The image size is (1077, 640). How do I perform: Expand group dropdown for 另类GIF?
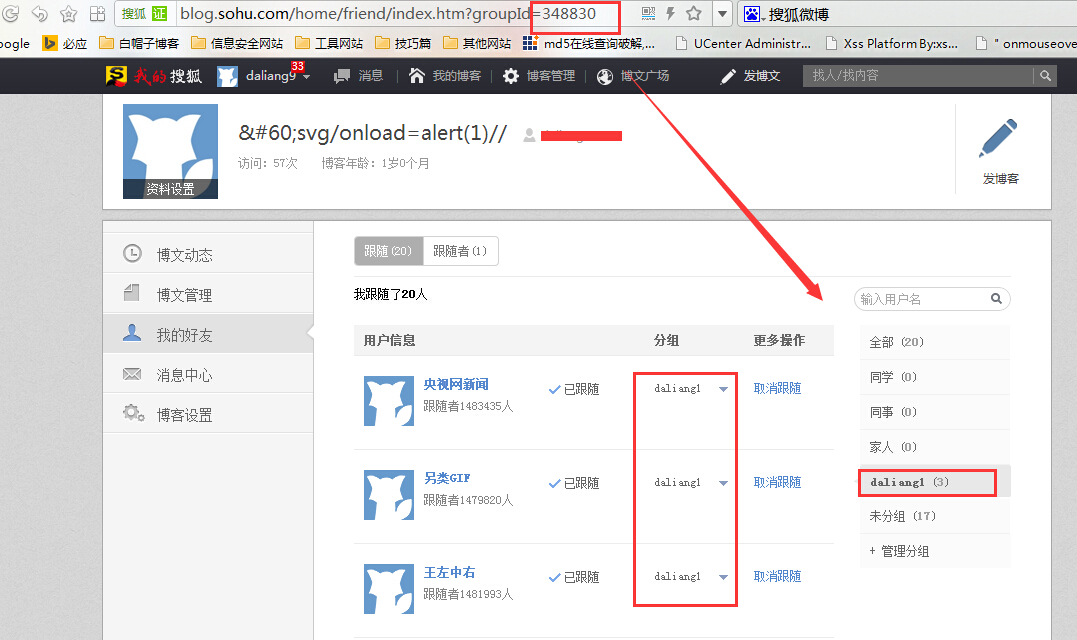(723, 483)
